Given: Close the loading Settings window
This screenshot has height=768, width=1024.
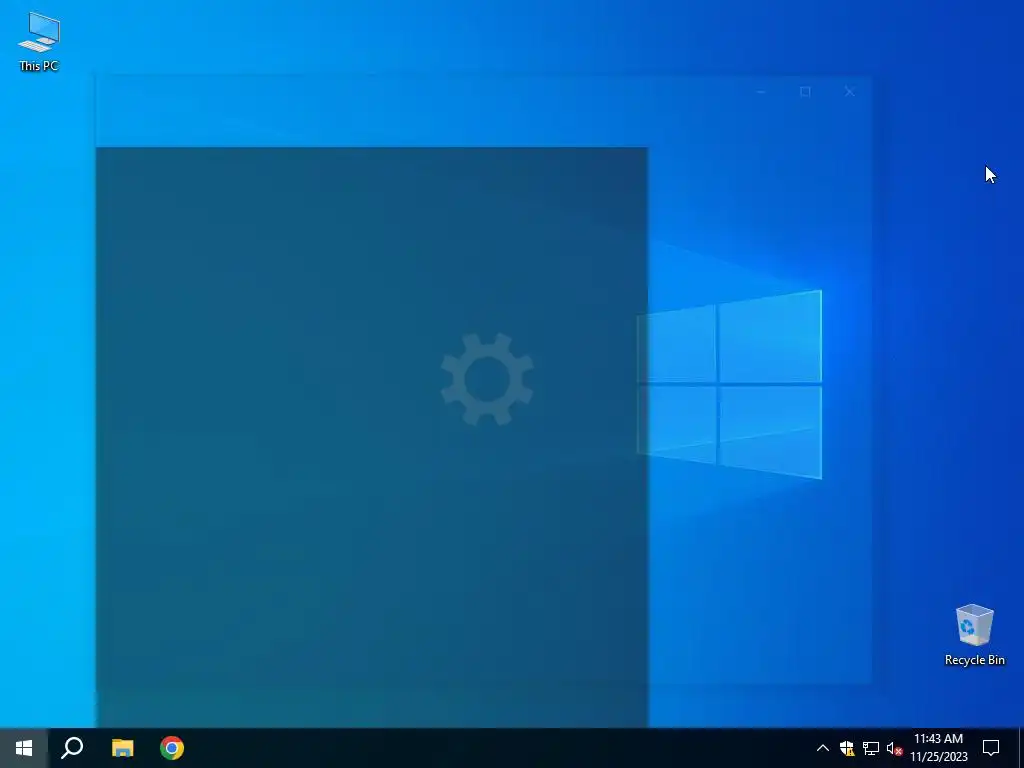Looking at the screenshot, I should coord(850,92).
